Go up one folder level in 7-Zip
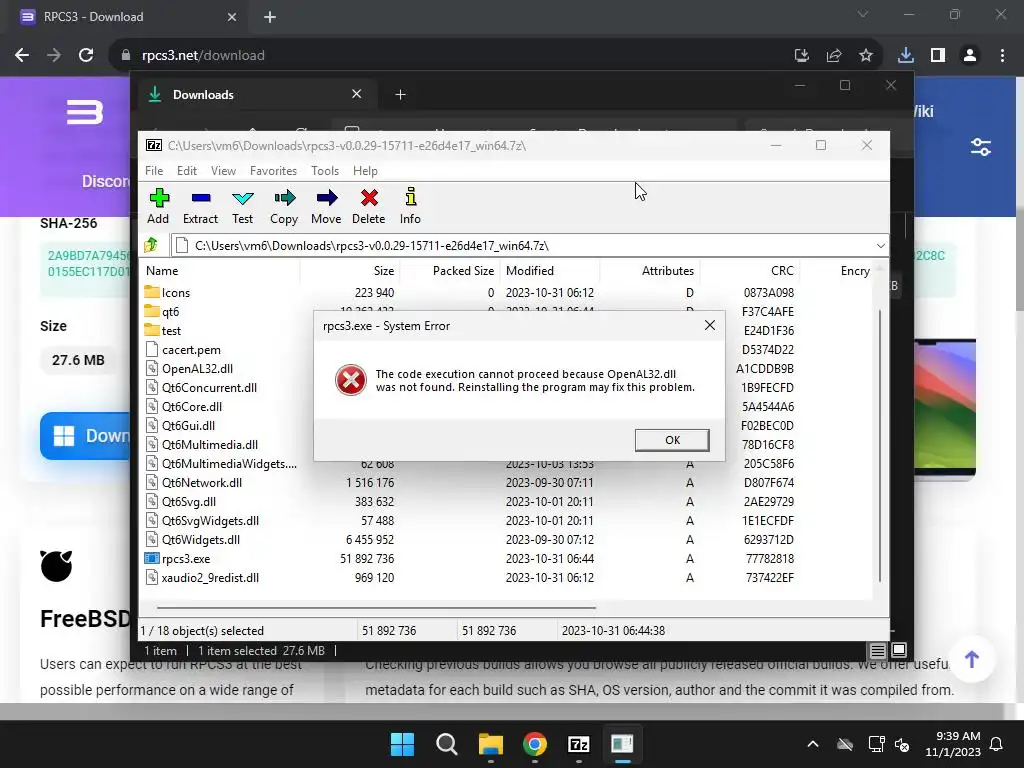1024x768 pixels. pyautogui.click(x=152, y=246)
